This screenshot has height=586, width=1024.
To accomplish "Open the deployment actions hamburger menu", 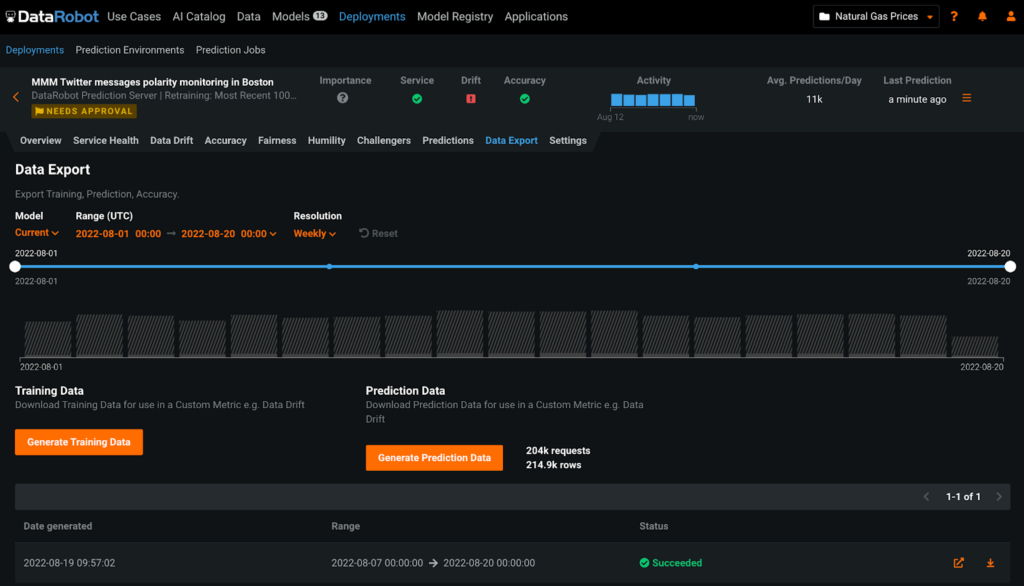I will coord(965,98).
